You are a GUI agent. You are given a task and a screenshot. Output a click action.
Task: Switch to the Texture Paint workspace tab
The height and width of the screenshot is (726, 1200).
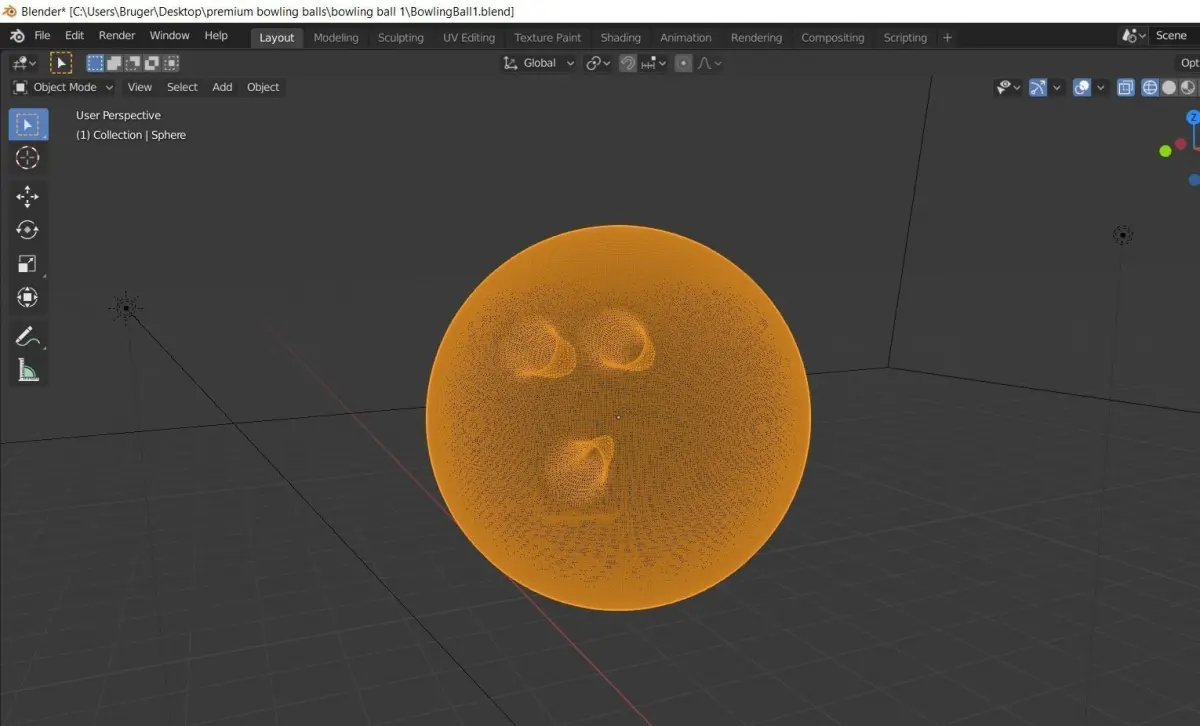coord(547,37)
